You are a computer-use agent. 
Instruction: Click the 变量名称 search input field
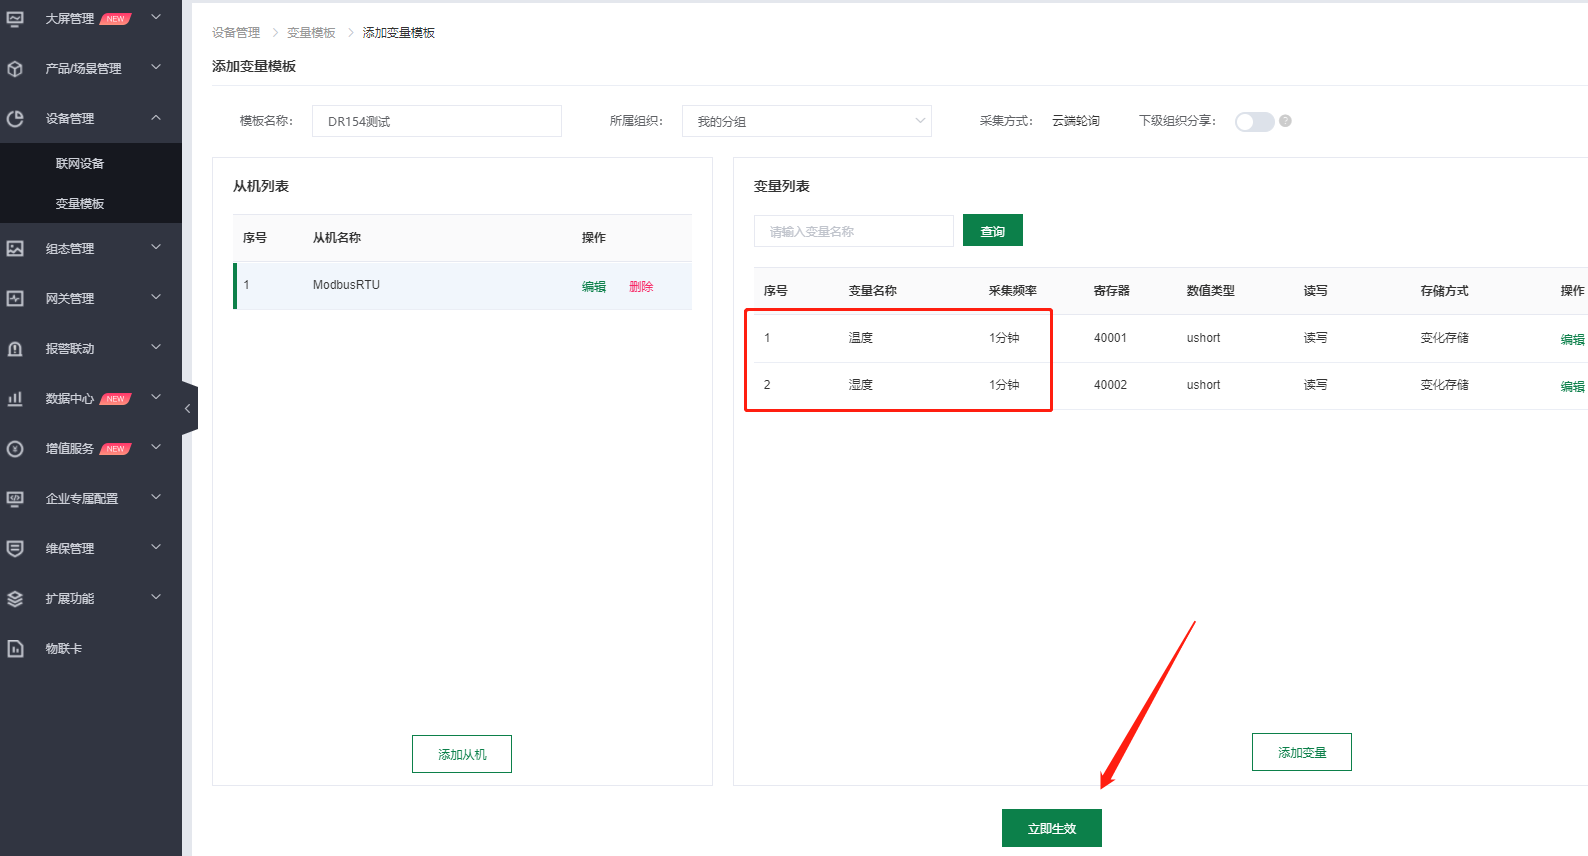point(853,231)
